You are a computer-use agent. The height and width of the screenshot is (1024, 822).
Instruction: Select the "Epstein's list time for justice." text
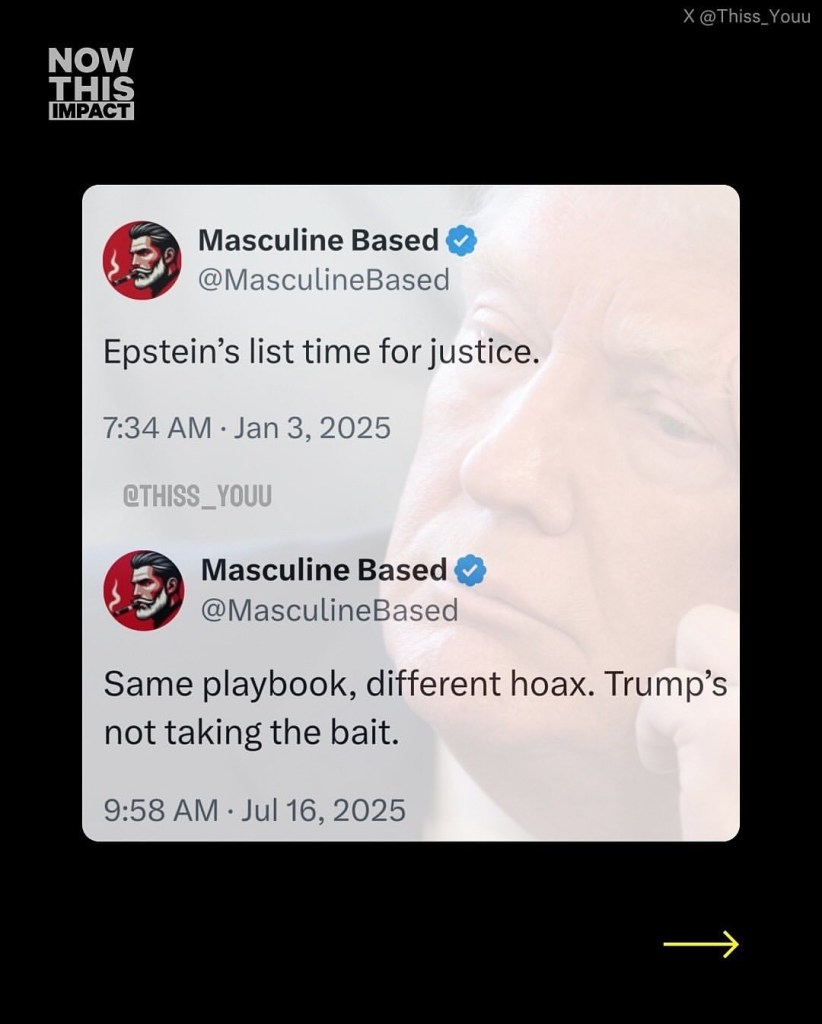[x=321, y=354]
